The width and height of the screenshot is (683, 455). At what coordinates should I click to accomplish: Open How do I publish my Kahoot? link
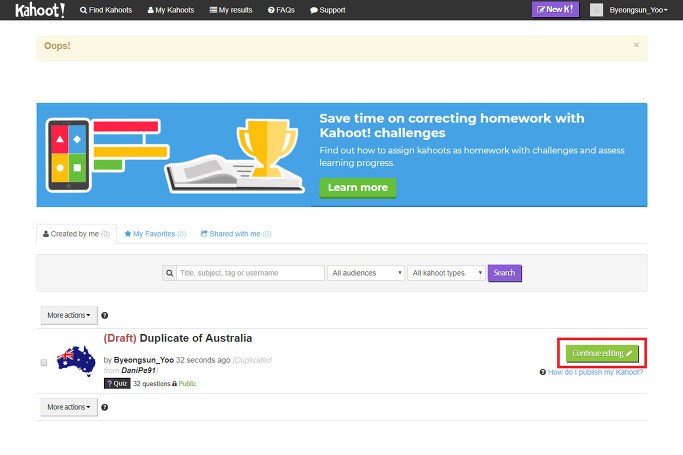[595, 372]
